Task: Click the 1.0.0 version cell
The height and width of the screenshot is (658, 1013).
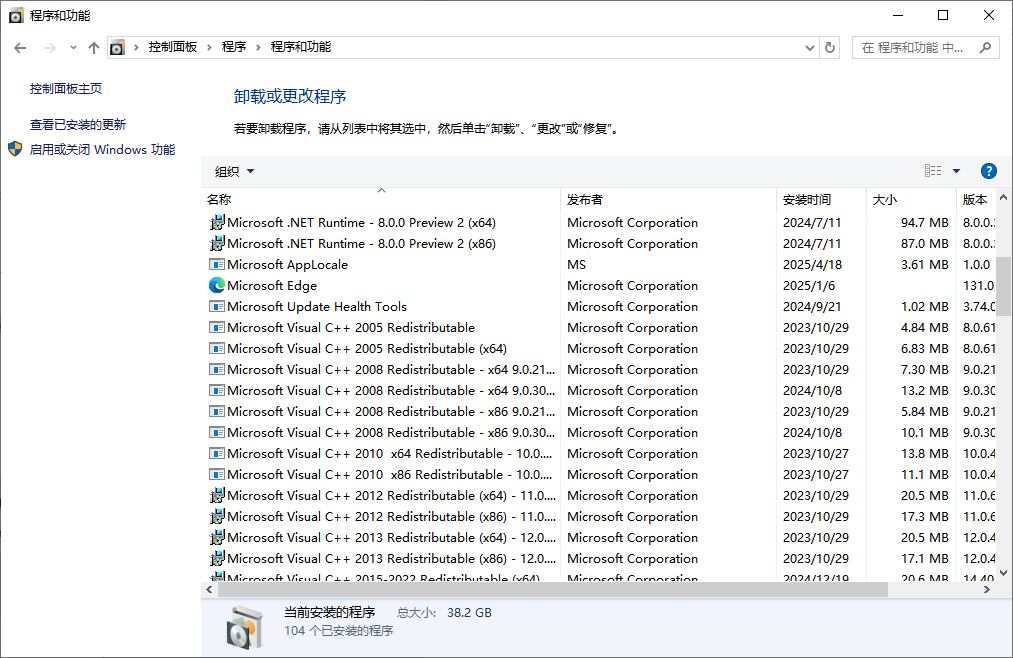Action: [977, 265]
